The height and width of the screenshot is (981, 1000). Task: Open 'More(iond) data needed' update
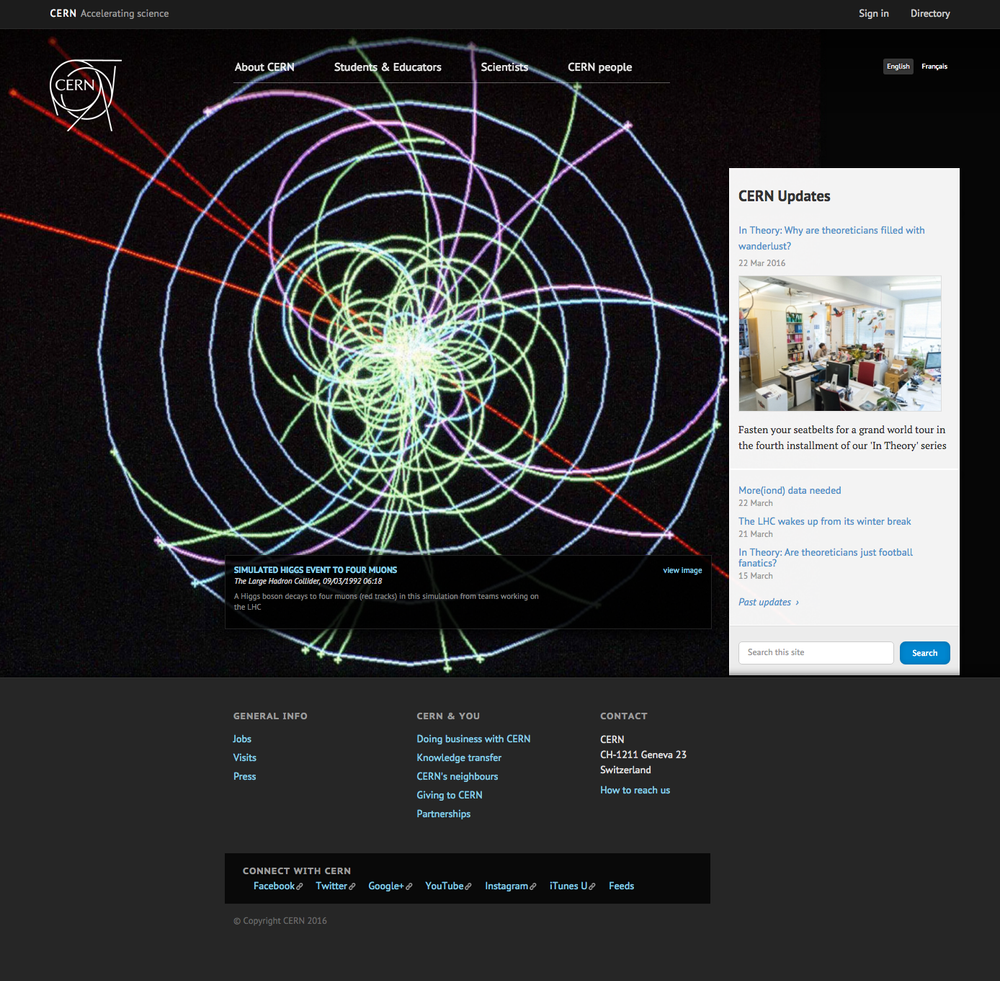point(790,490)
